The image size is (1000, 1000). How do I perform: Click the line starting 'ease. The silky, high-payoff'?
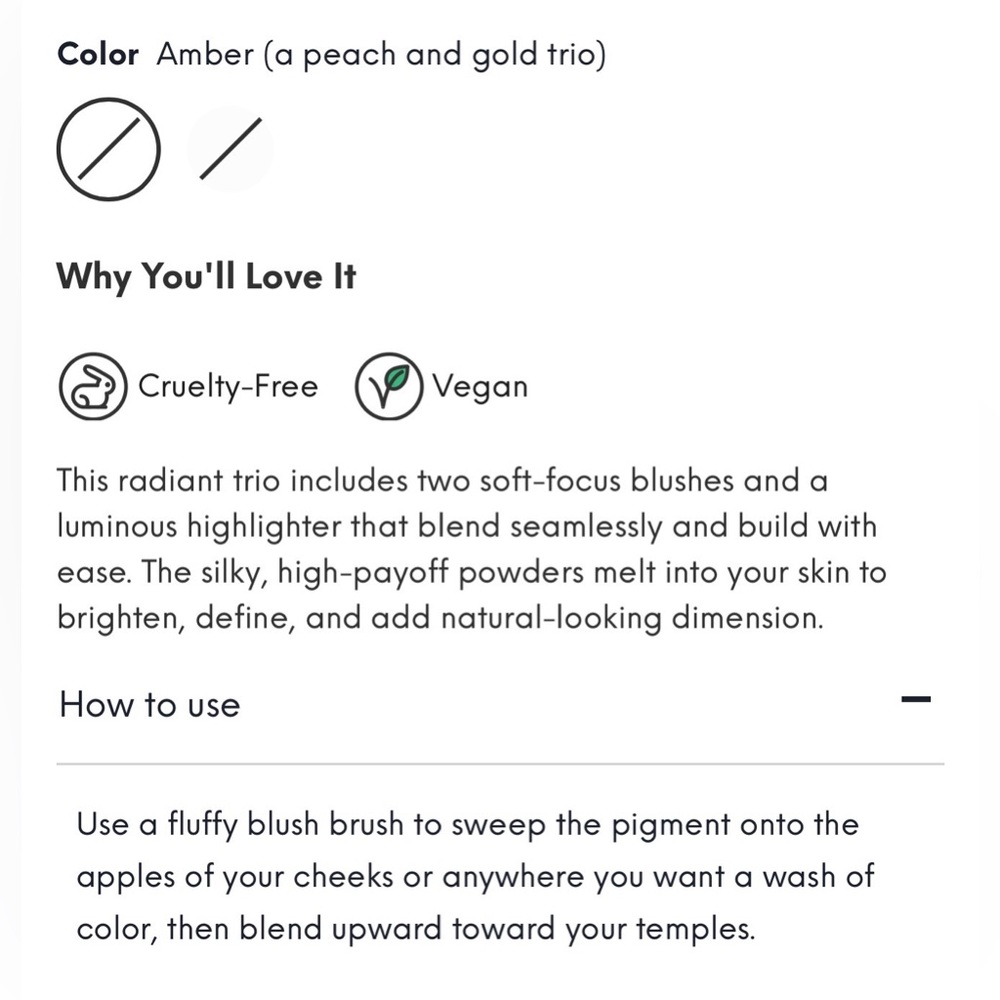point(472,573)
